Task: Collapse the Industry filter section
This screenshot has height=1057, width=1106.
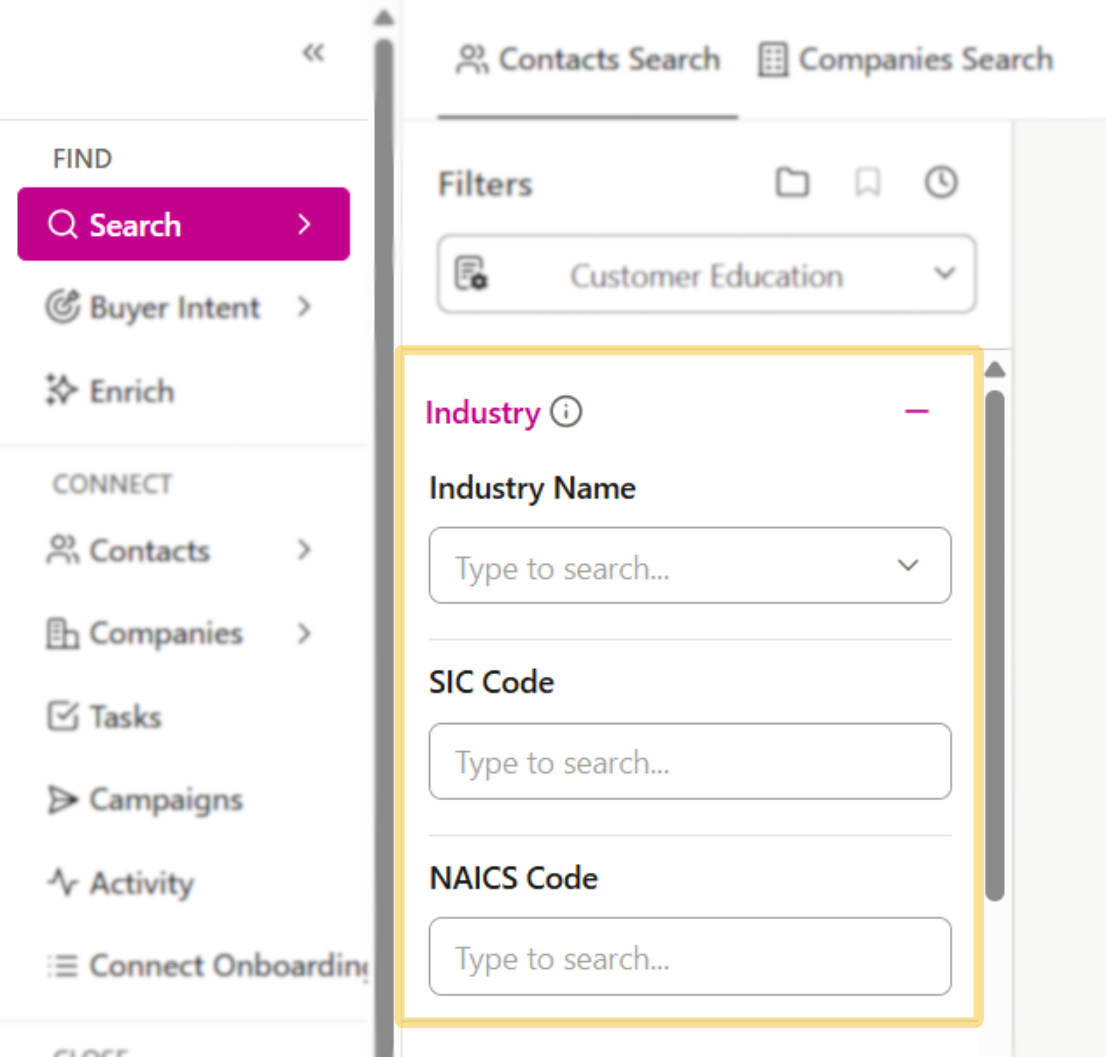Action: pos(916,411)
